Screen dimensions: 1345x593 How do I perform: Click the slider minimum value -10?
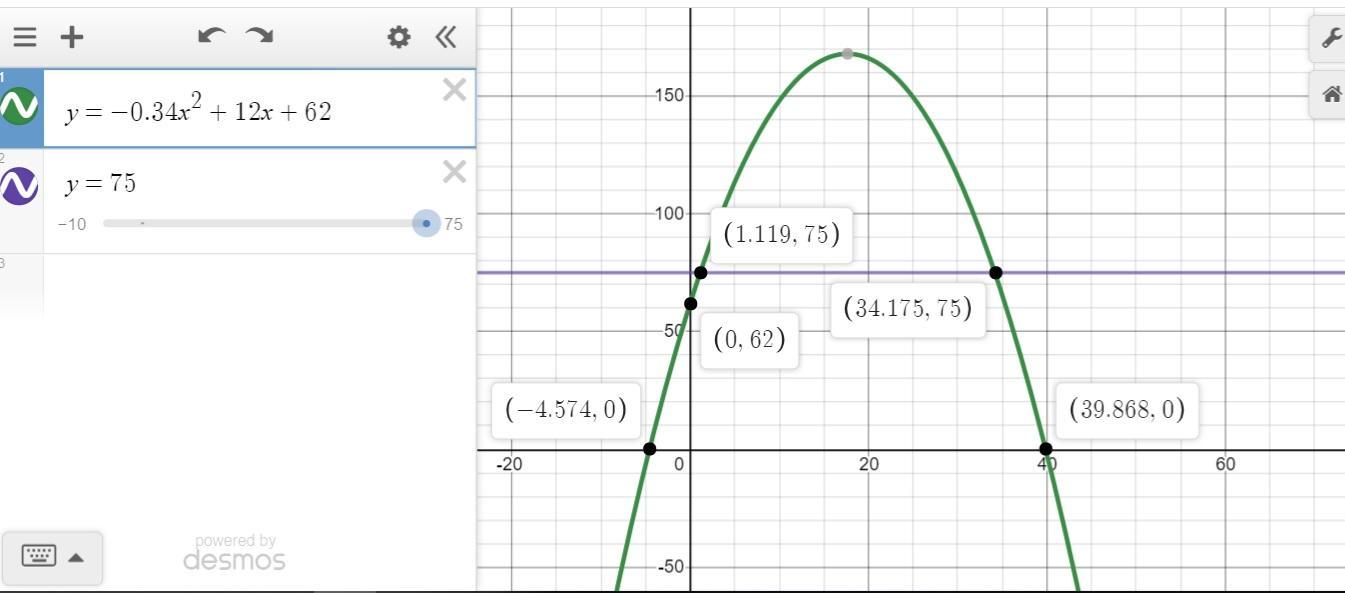[72, 224]
